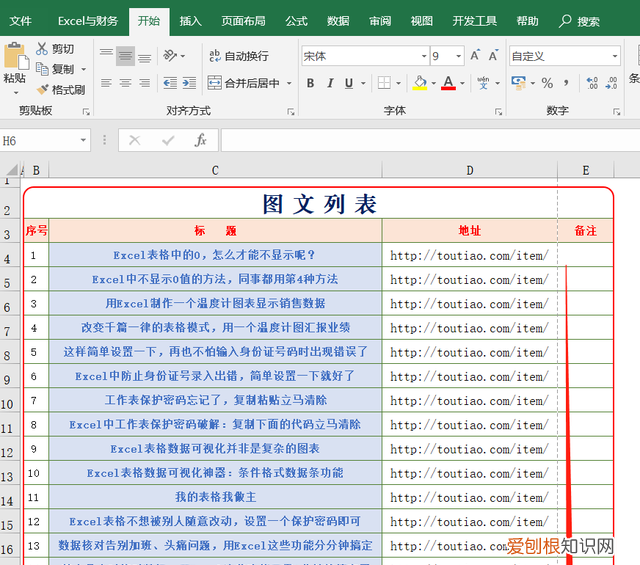Open borders dropdown arrow

coord(398,83)
